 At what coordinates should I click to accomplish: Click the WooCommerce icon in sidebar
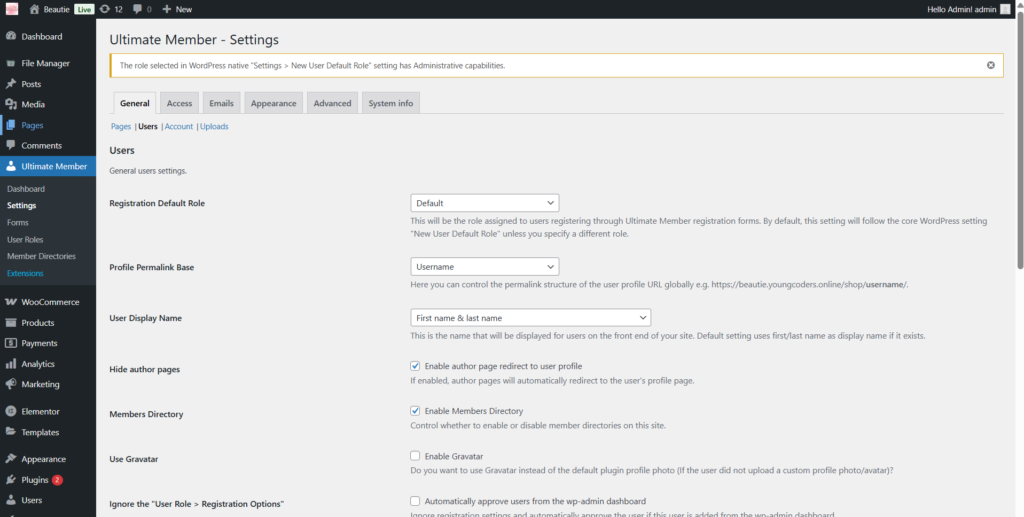point(10,302)
